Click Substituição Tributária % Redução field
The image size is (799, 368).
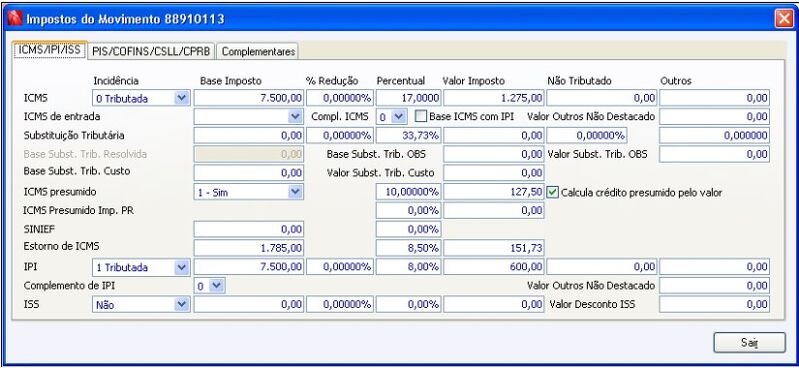coord(340,136)
